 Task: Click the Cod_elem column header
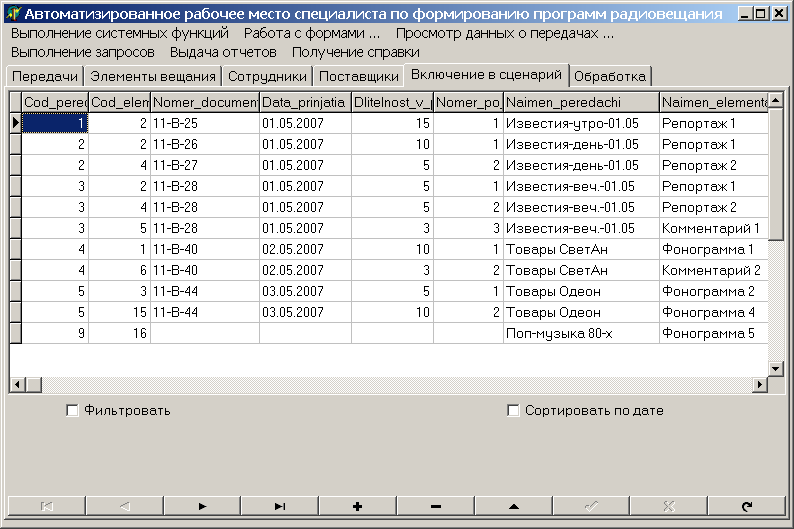click(x=120, y=102)
